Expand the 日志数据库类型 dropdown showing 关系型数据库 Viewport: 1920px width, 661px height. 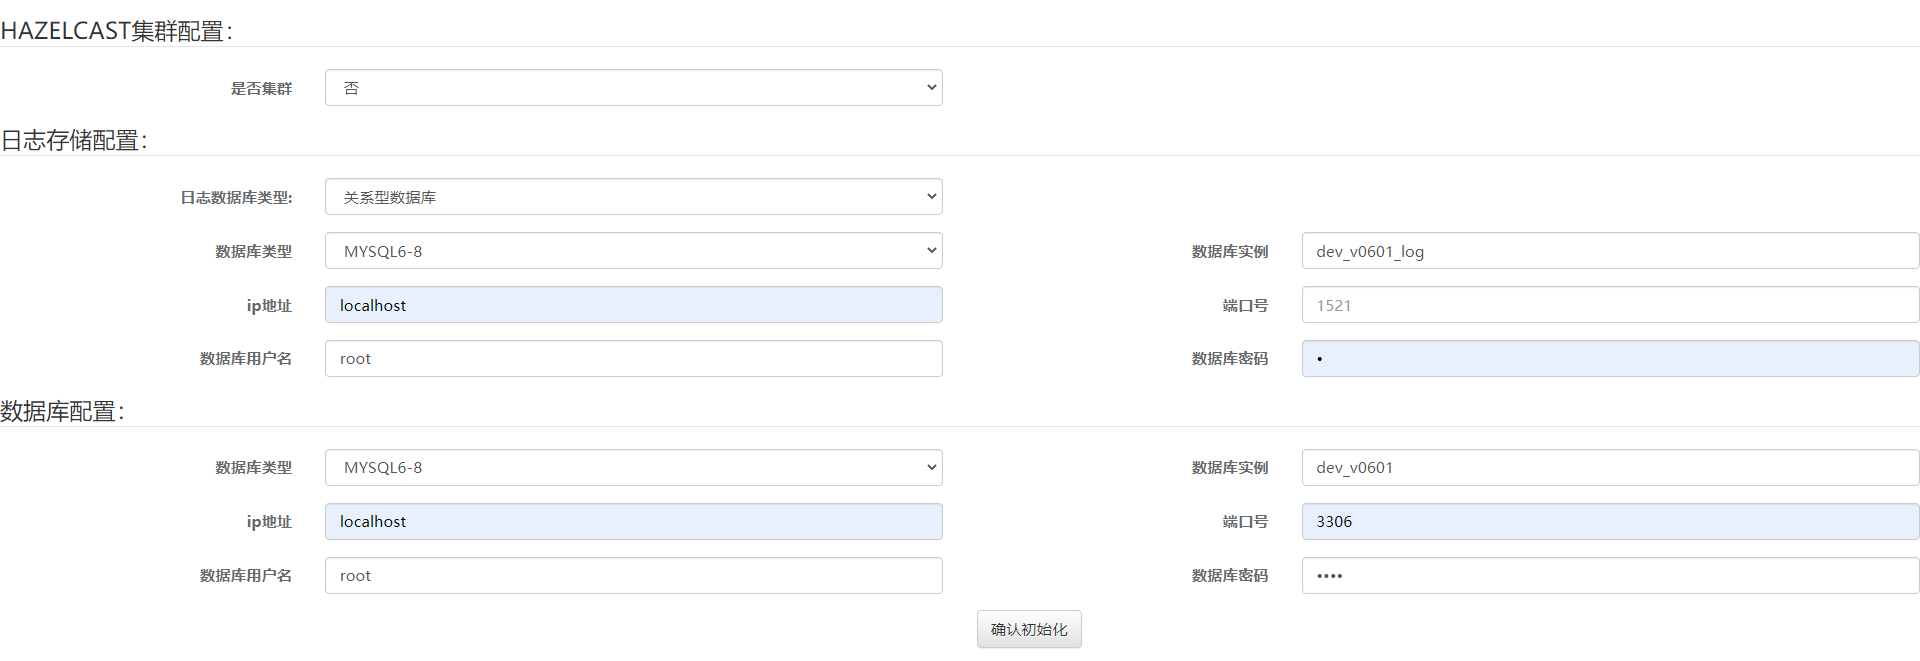(x=633, y=197)
